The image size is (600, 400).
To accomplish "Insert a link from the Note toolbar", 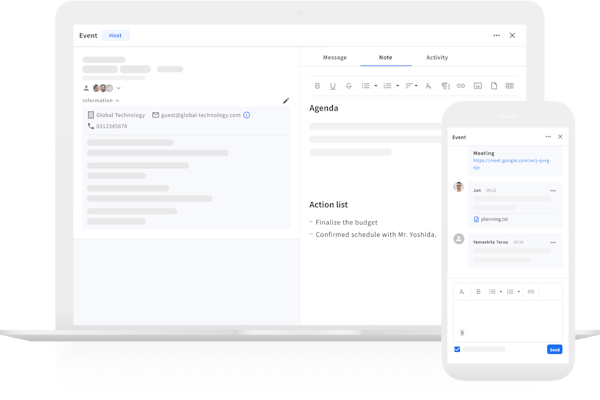I will 461,86.
